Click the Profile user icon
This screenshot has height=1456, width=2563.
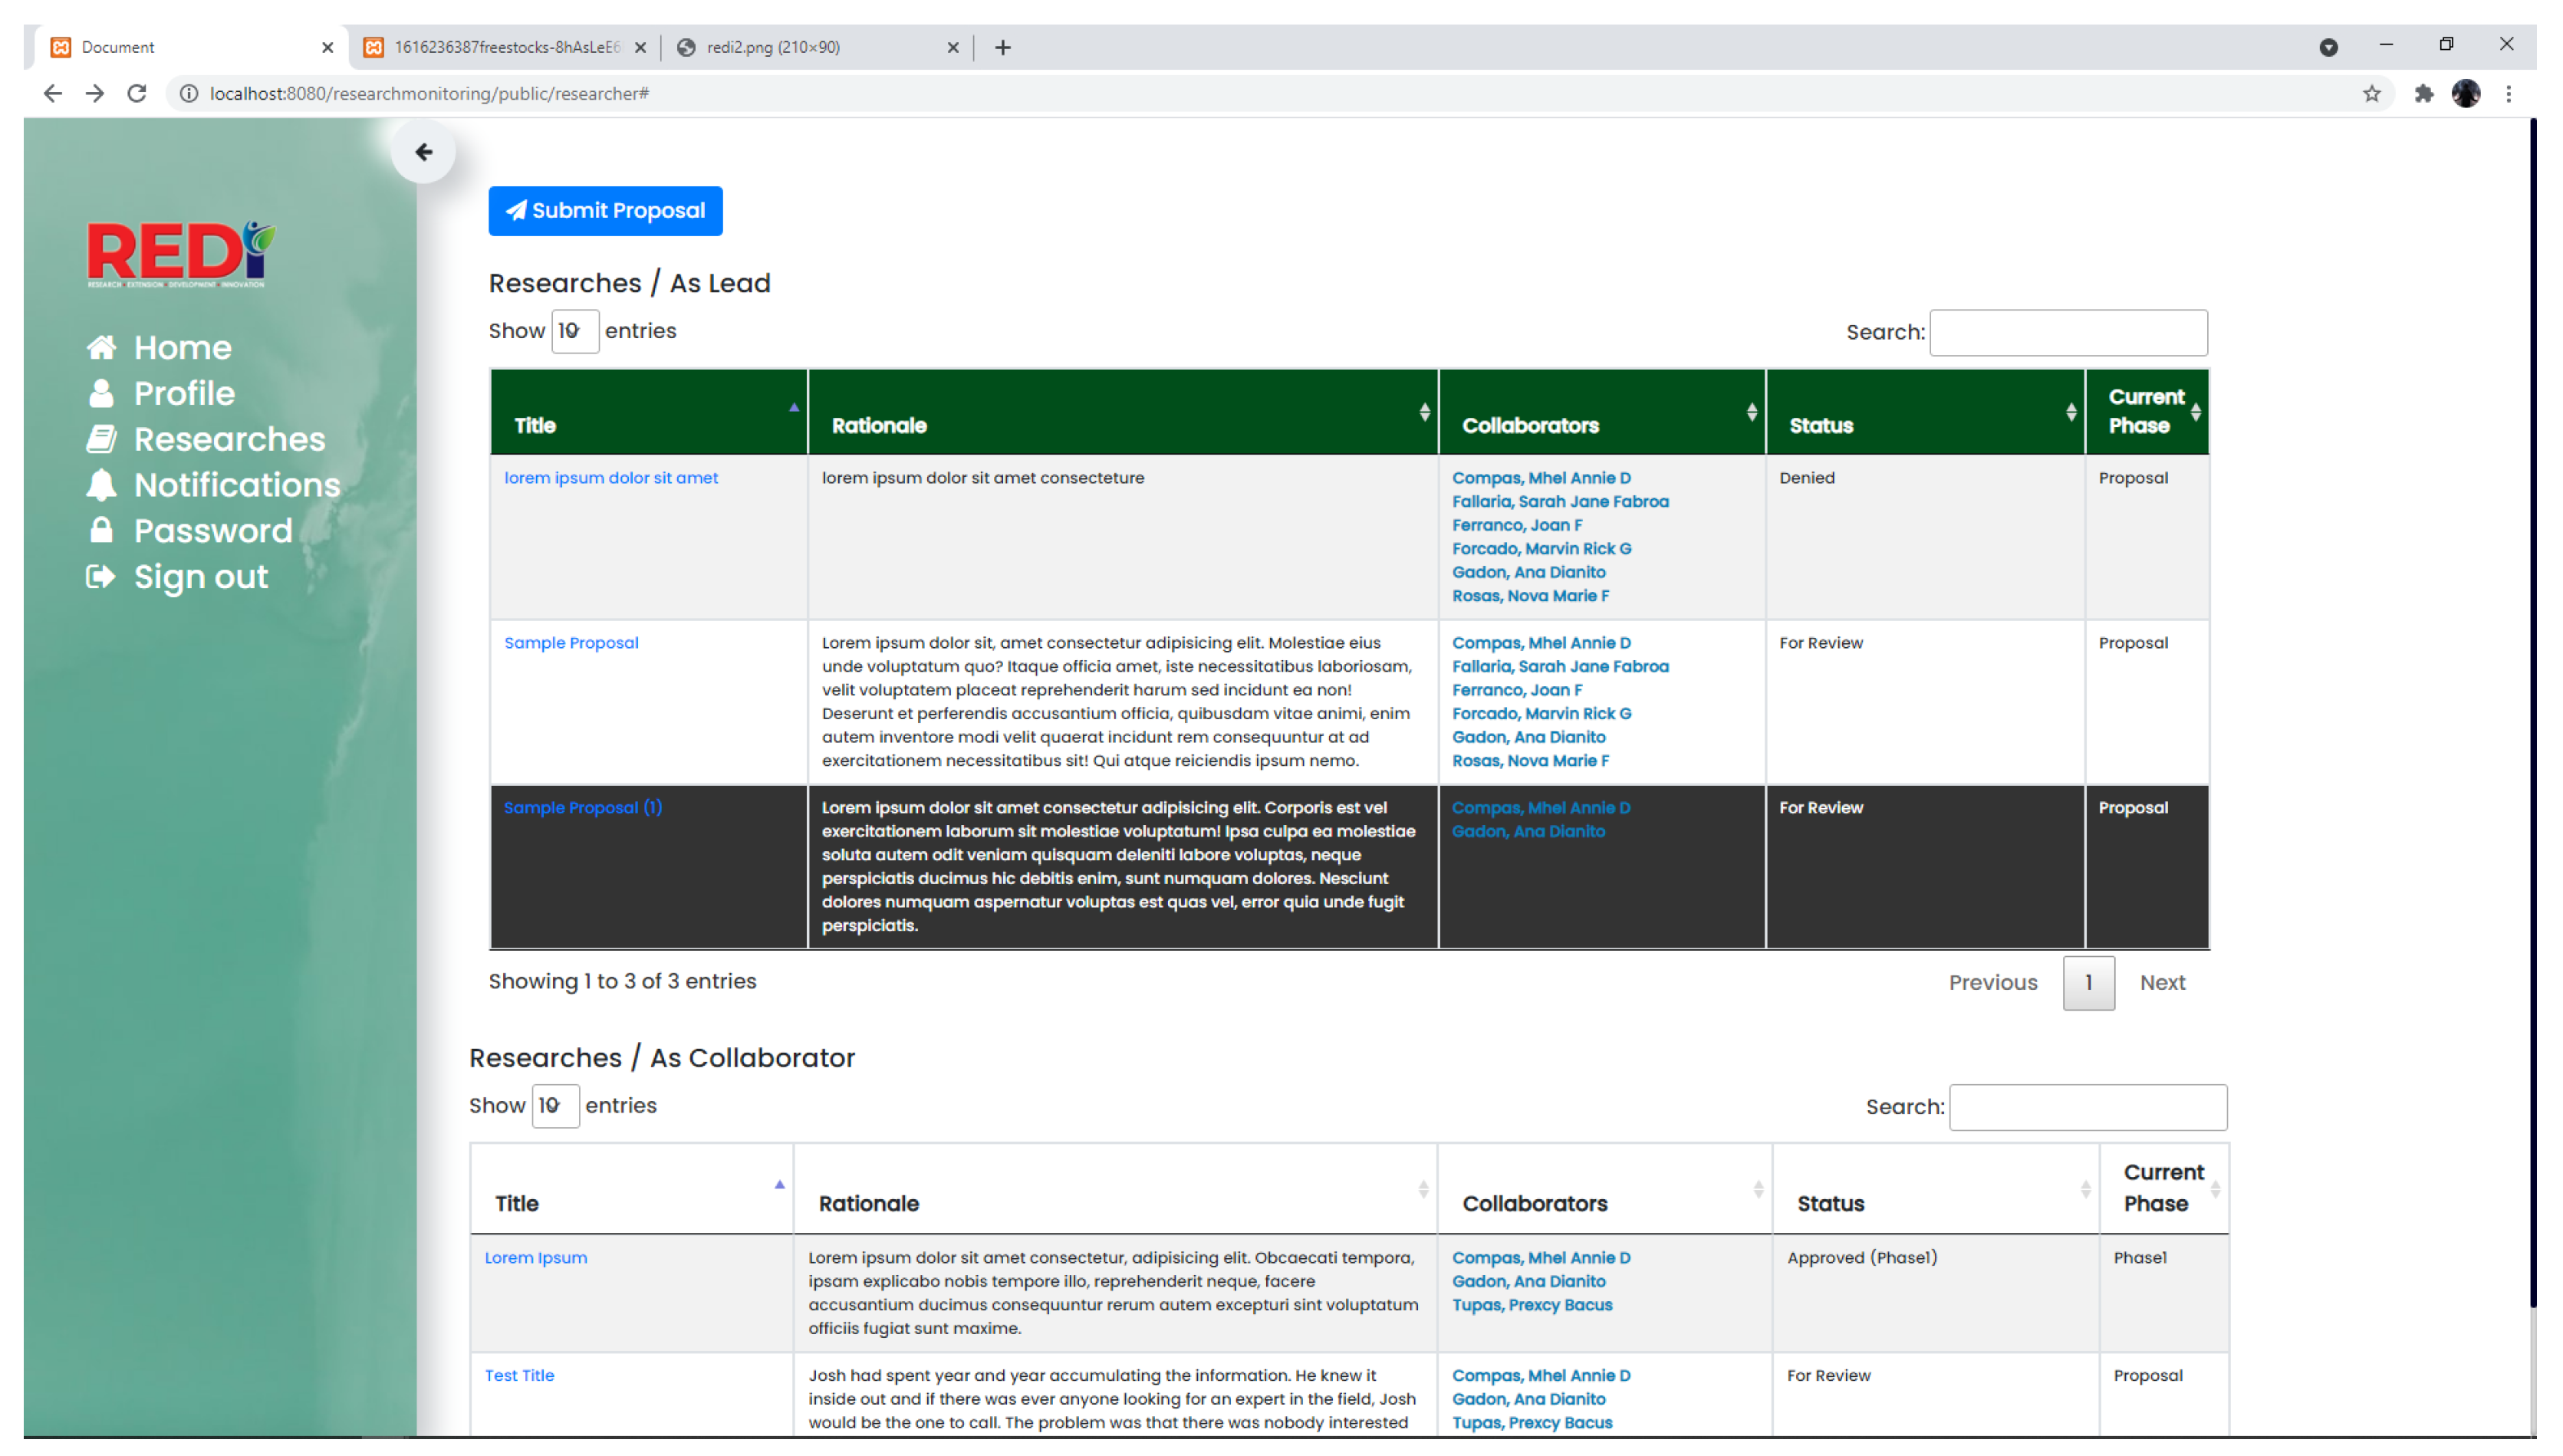pyautogui.click(x=101, y=393)
